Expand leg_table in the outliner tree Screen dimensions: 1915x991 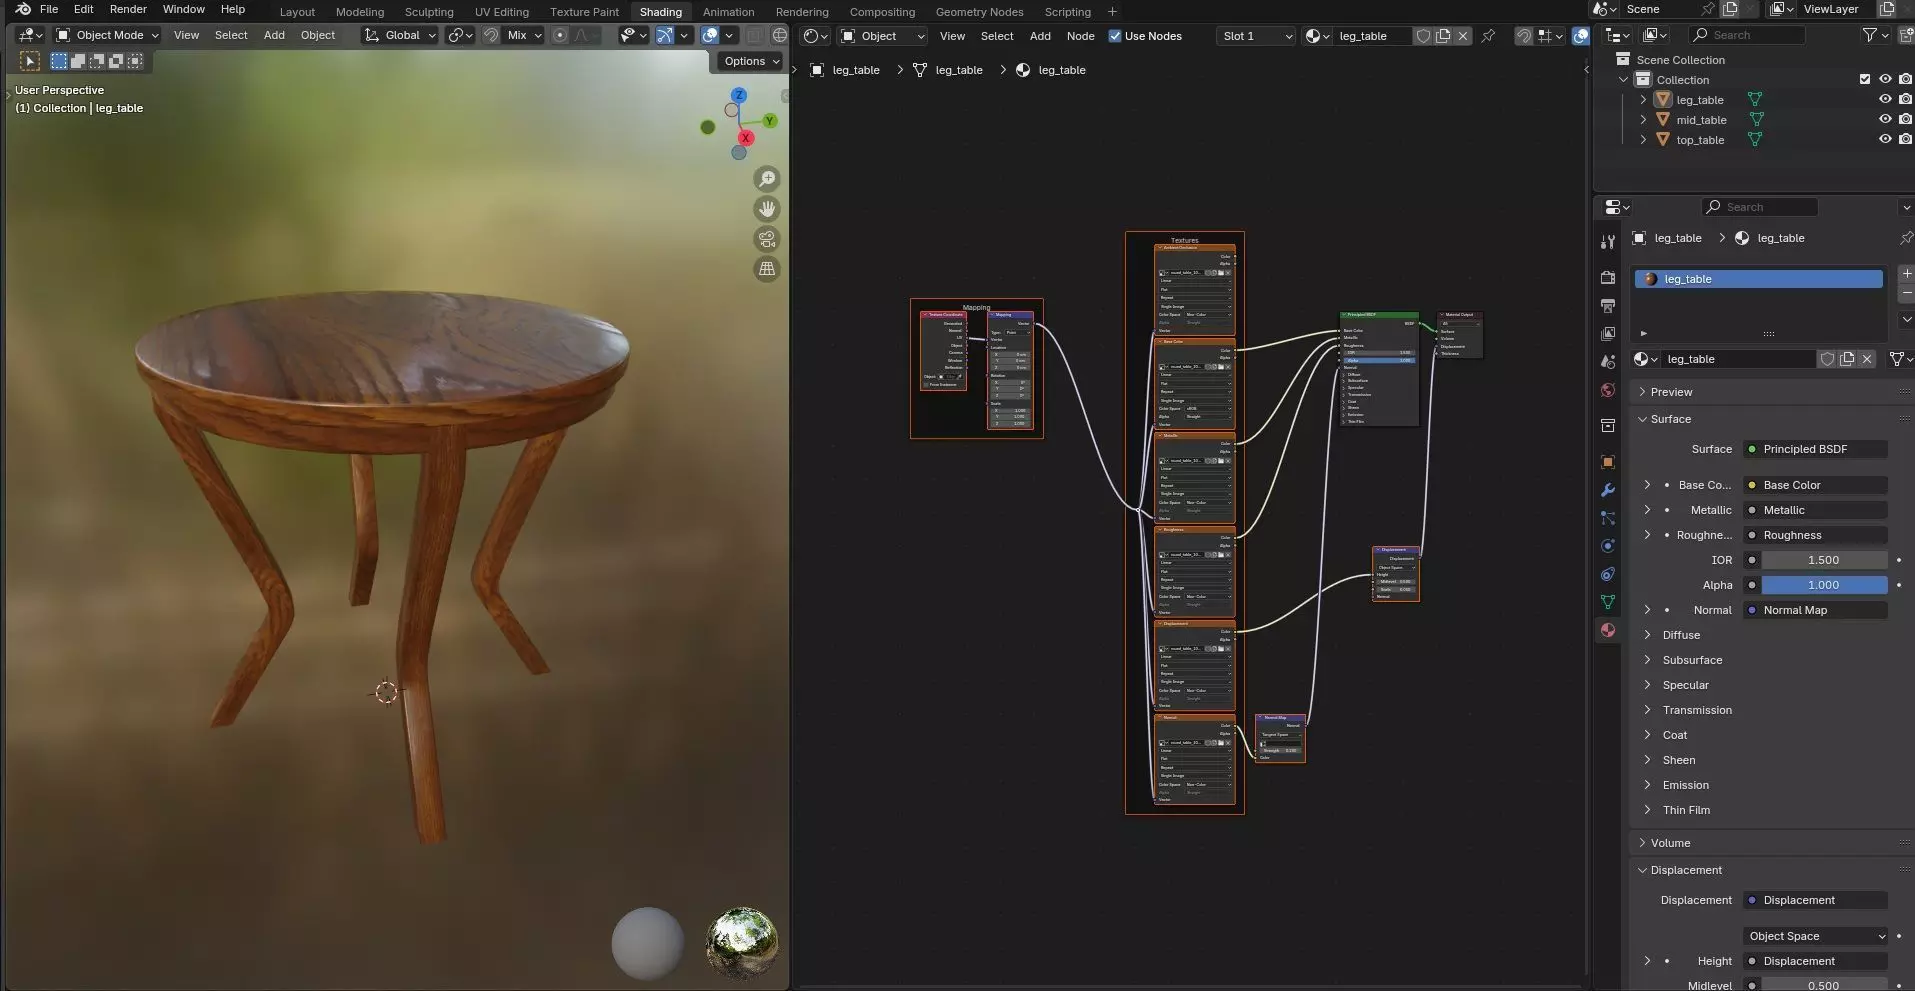tap(1643, 100)
